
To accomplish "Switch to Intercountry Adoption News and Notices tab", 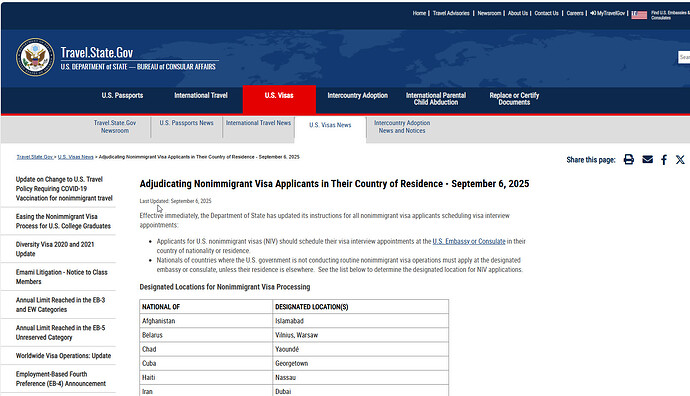I will (402, 127).
